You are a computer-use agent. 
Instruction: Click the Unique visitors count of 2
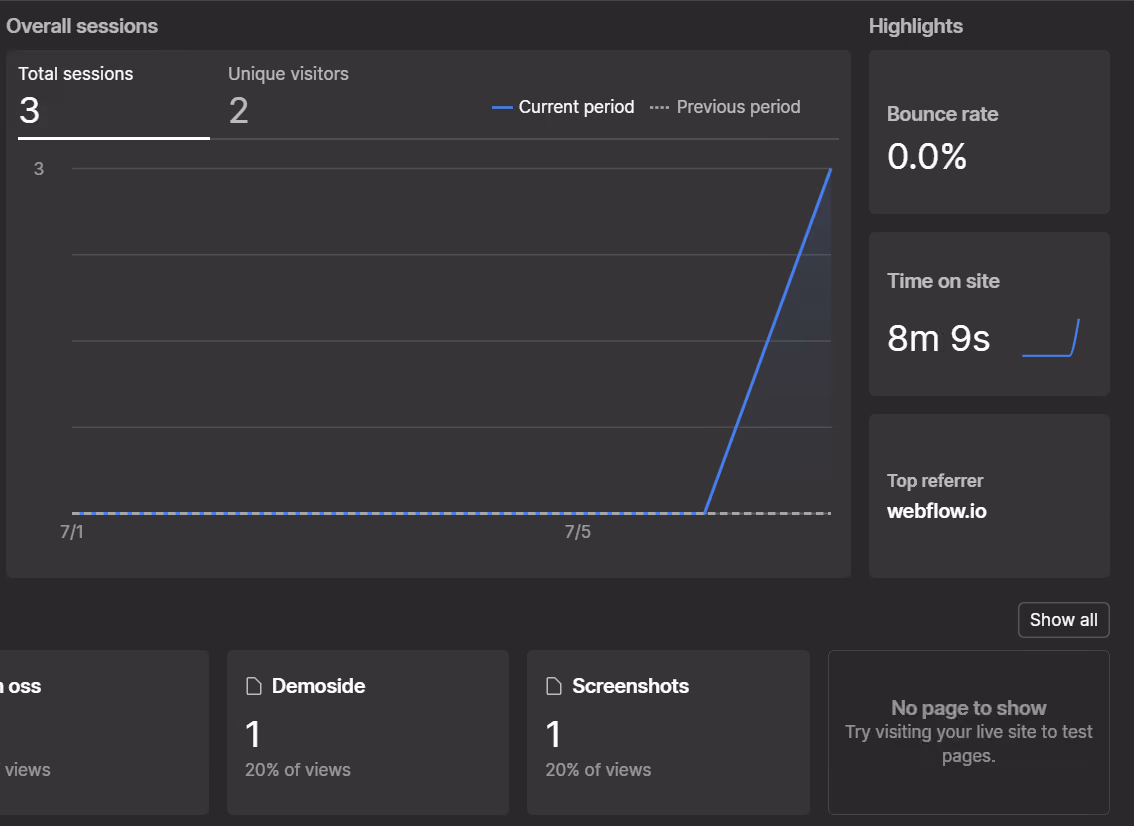tap(239, 111)
